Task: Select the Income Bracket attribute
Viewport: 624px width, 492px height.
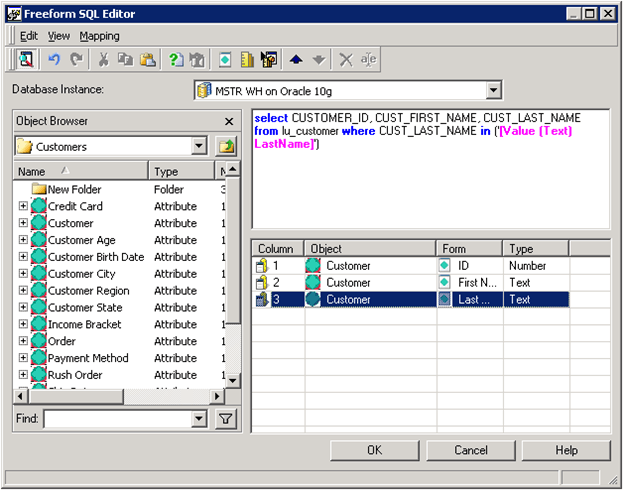Action: 85,325
